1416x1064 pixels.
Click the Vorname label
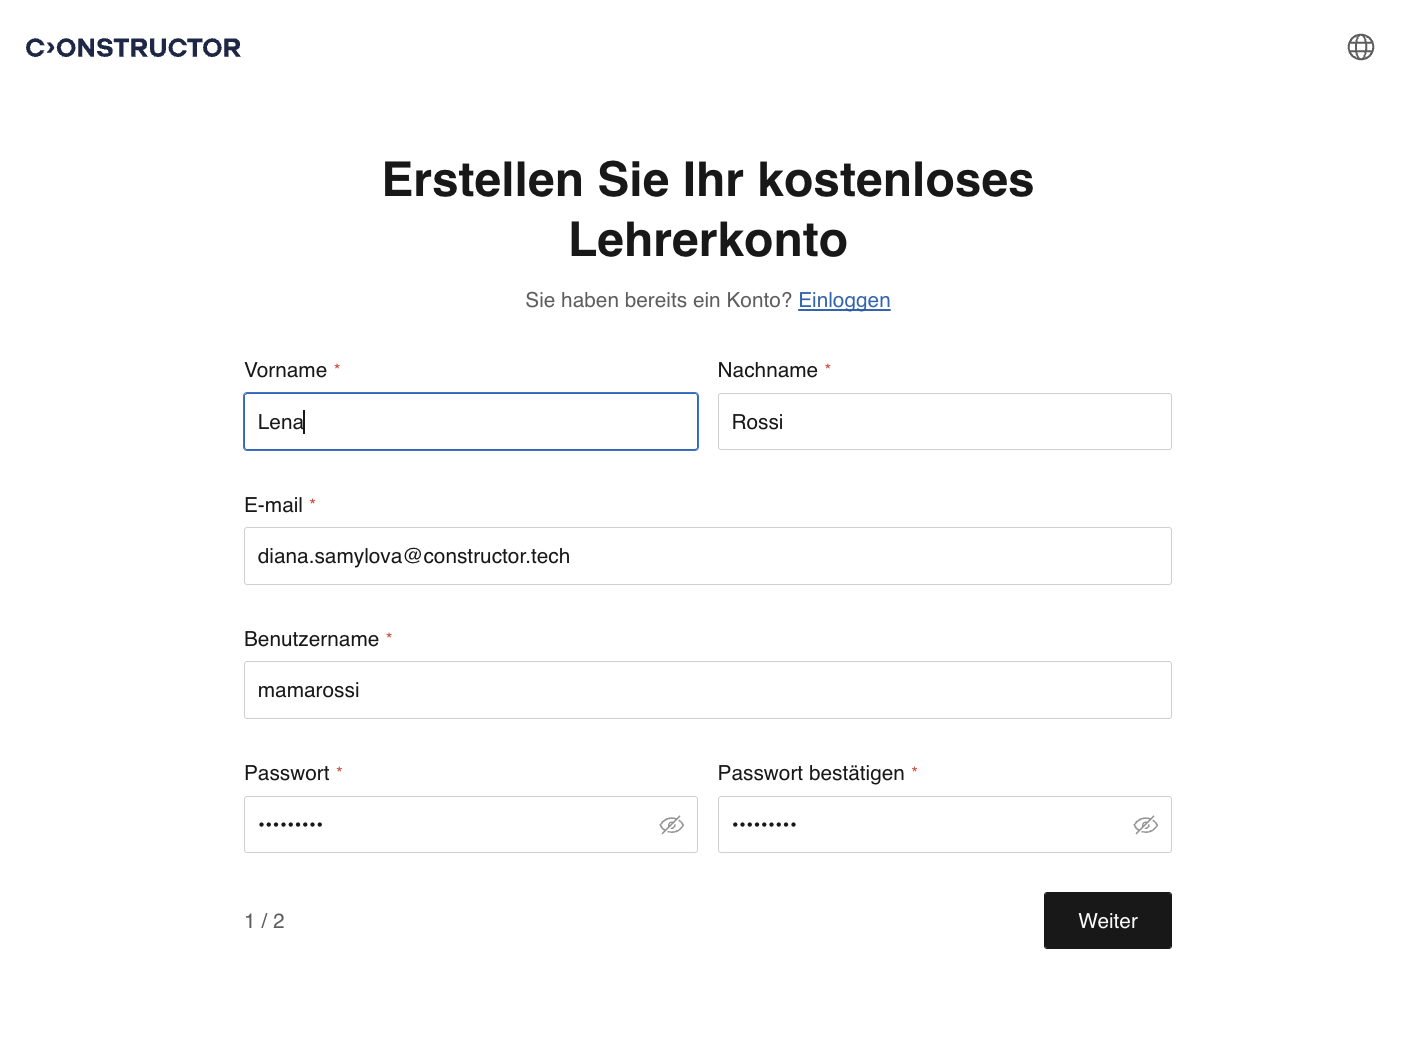tap(286, 370)
